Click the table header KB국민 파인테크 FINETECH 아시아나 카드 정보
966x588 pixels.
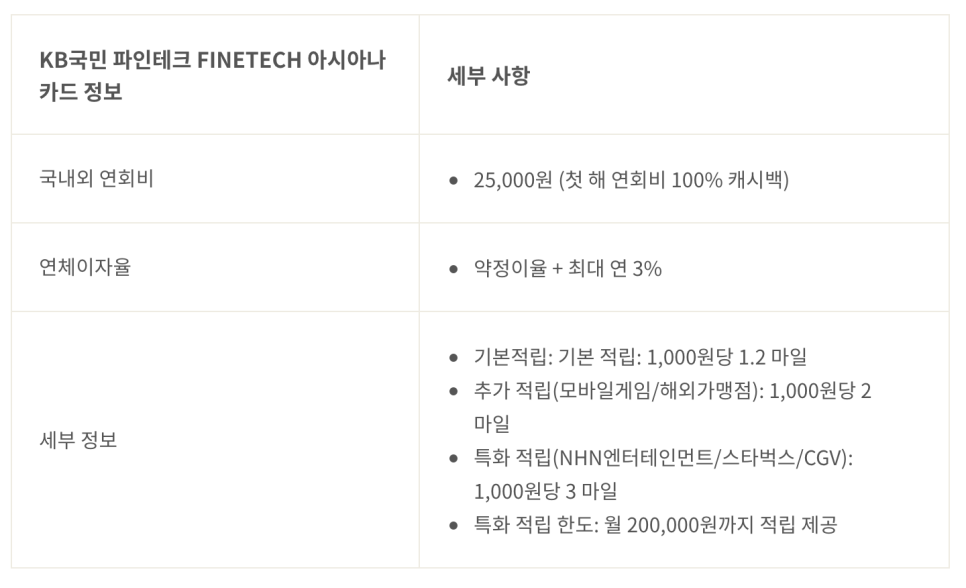[x=213, y=75]
